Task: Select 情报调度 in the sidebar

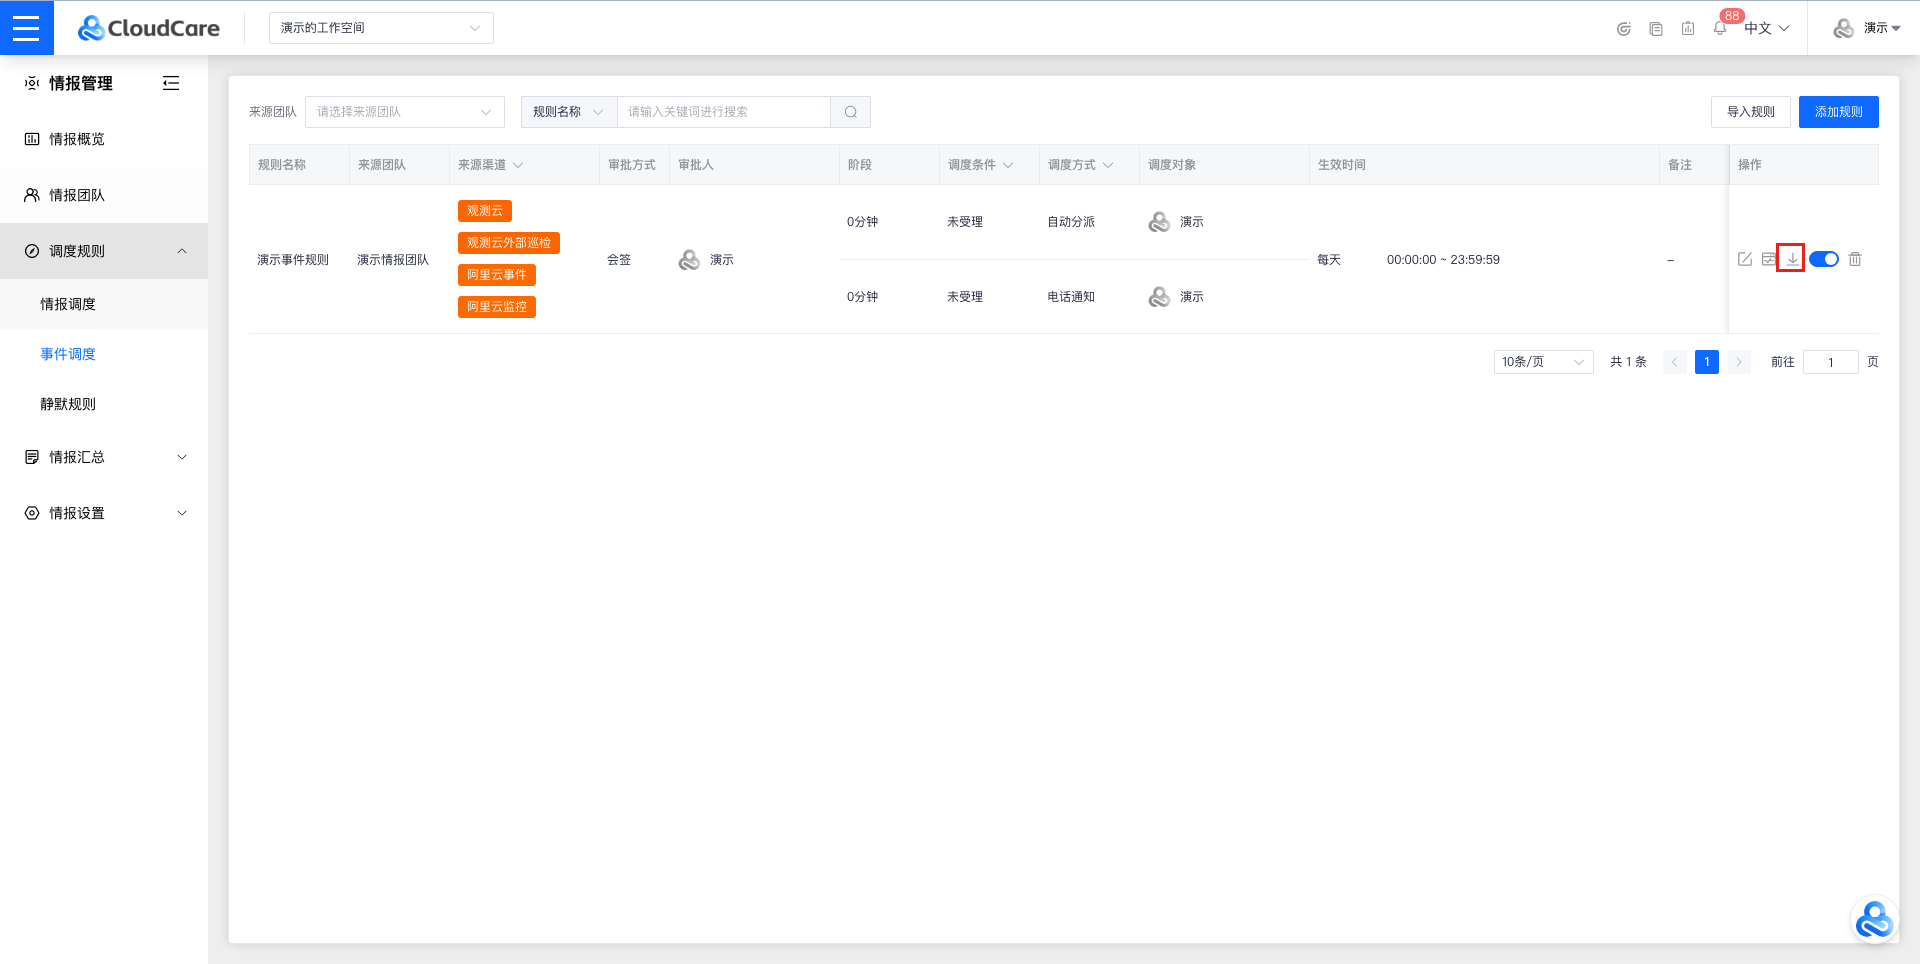Action: coord(68,304)
